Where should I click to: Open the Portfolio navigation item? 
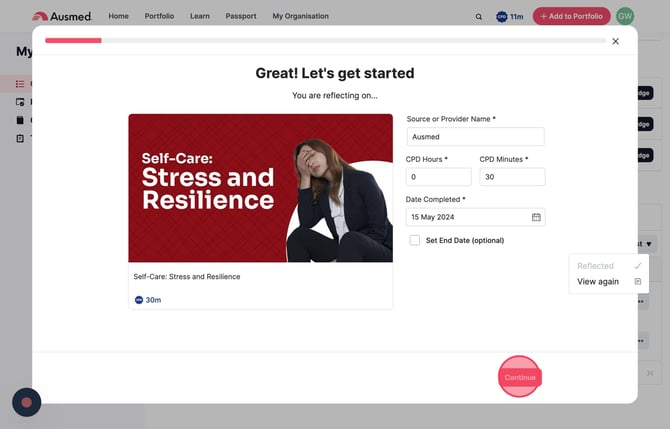(x=159, y=16)
